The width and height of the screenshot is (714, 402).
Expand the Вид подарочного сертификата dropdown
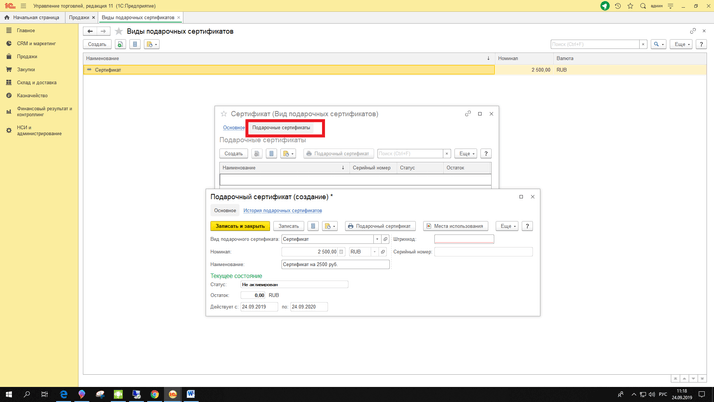pos(377,239)
